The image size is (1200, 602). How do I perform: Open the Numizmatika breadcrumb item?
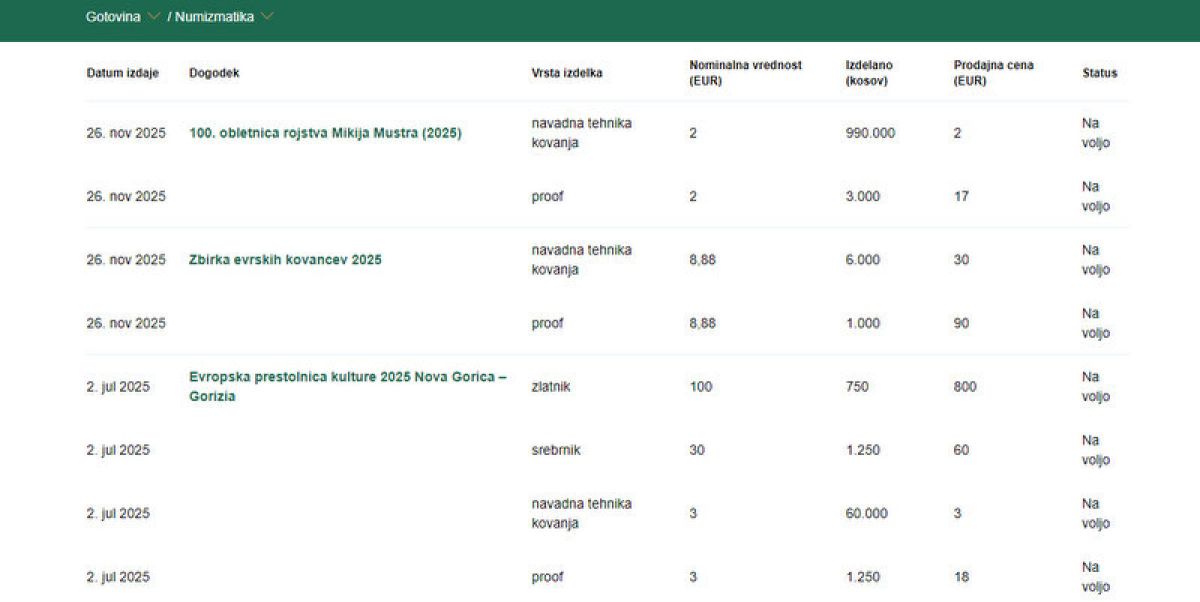pos(214,17)
